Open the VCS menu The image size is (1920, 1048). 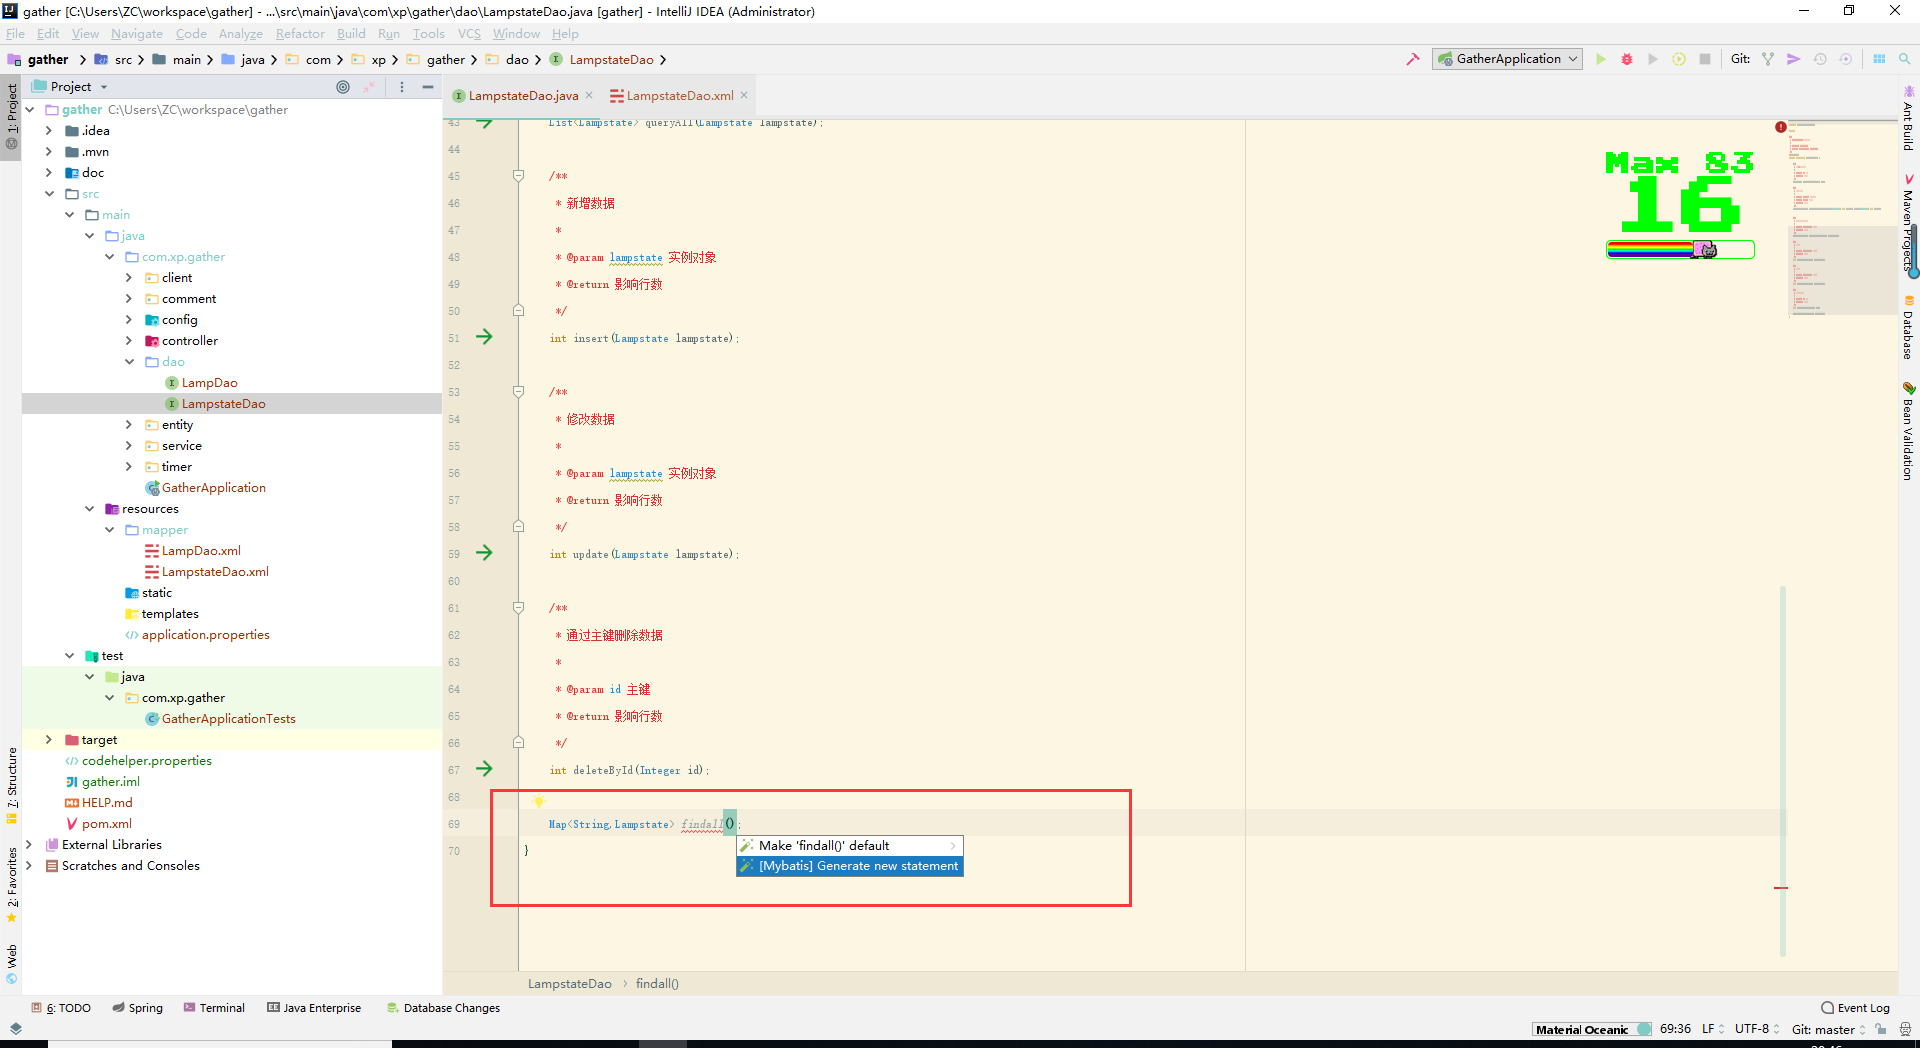[x=469, y=33]
